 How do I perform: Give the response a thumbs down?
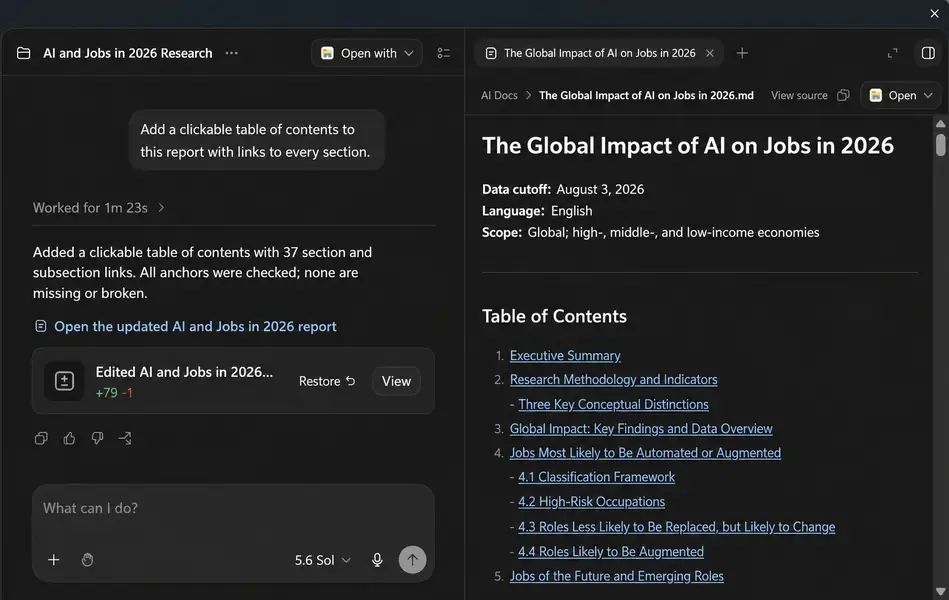point(97,438)
